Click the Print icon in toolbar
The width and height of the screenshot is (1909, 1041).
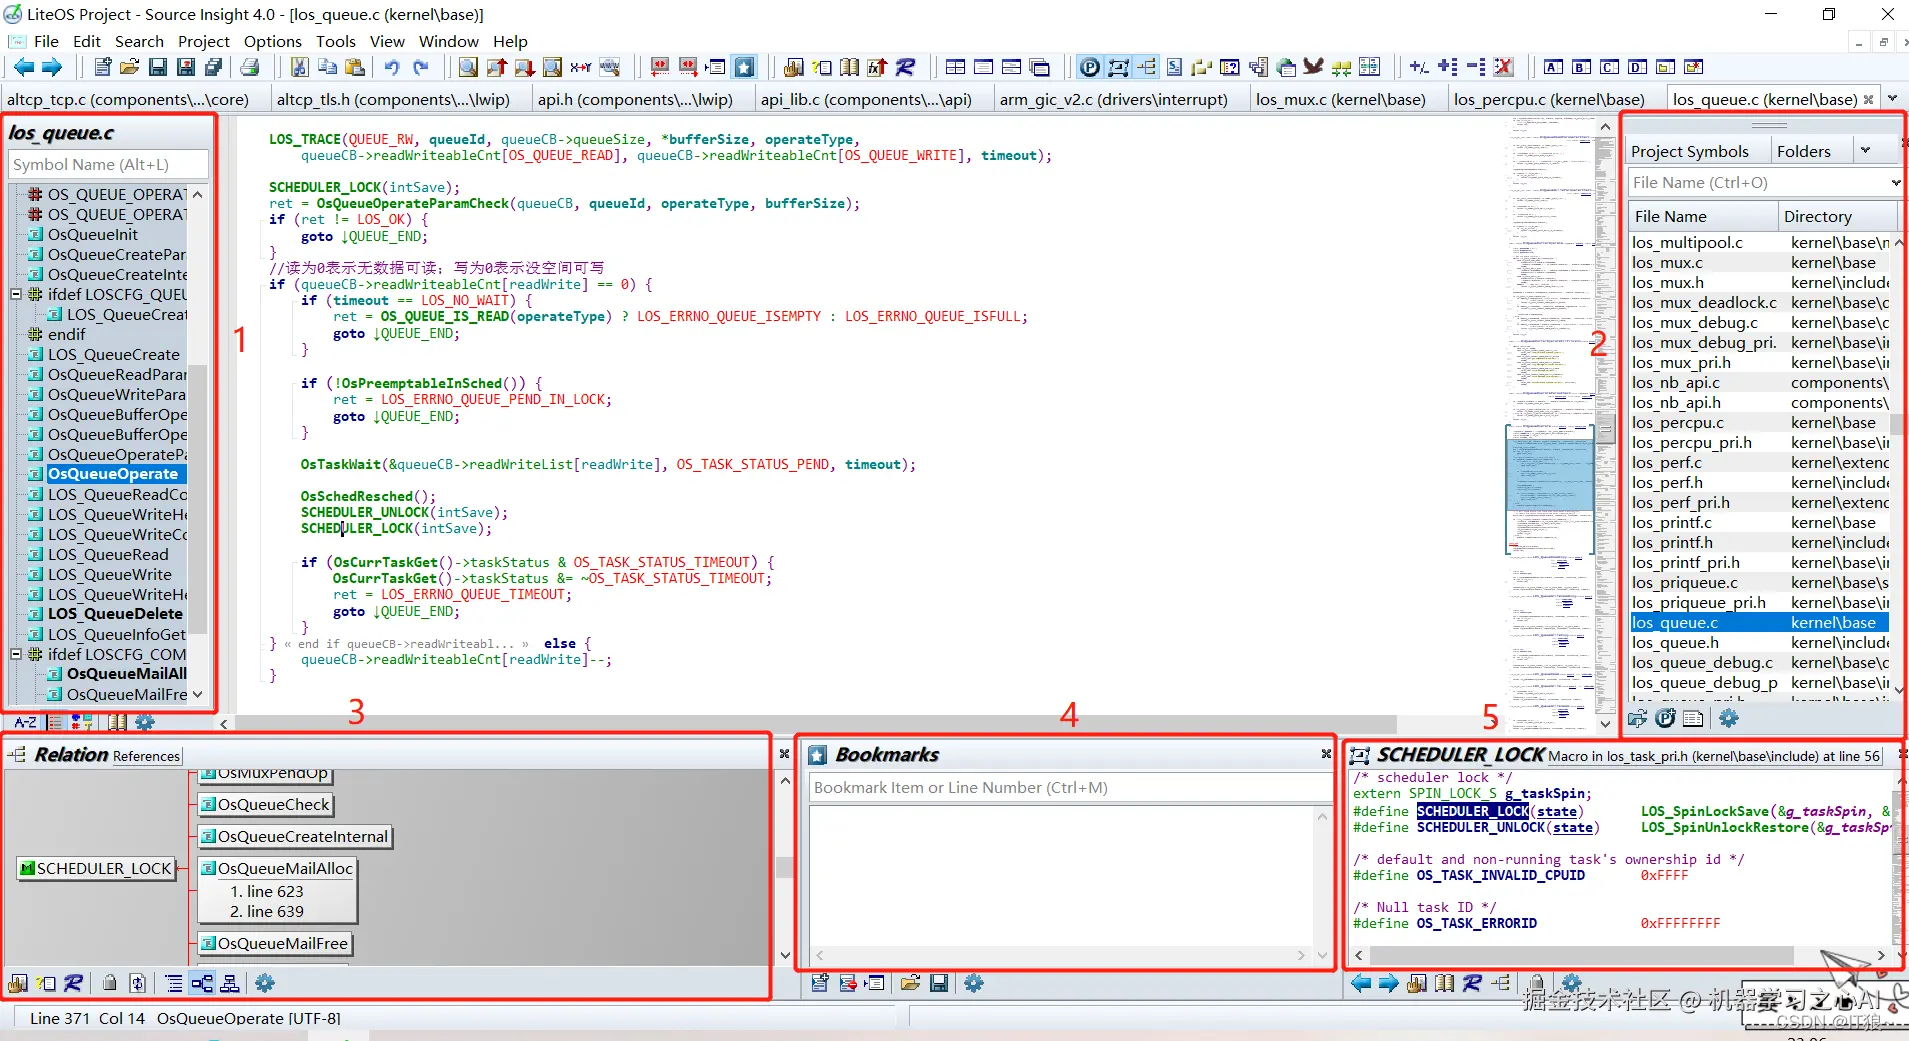250,67
